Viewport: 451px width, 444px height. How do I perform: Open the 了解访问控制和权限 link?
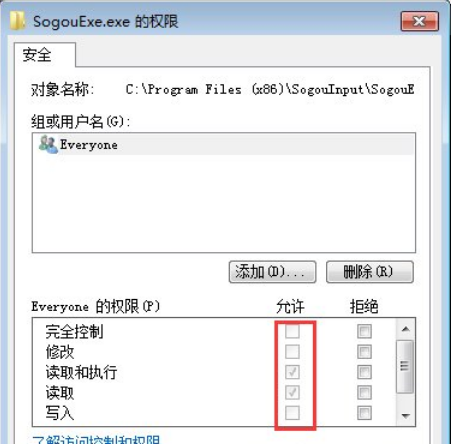pos(96,439)
